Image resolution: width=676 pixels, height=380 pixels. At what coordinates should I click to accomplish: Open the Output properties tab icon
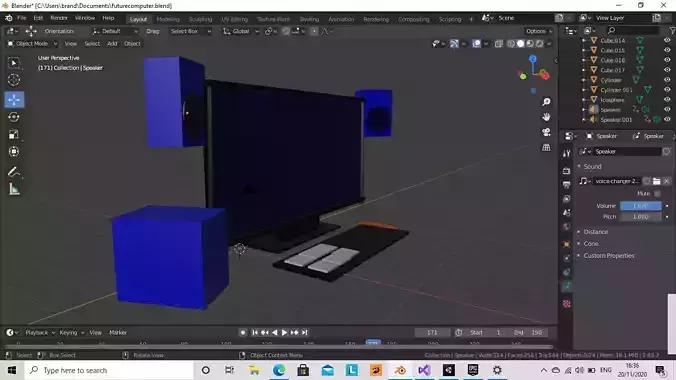coord(566,185)
